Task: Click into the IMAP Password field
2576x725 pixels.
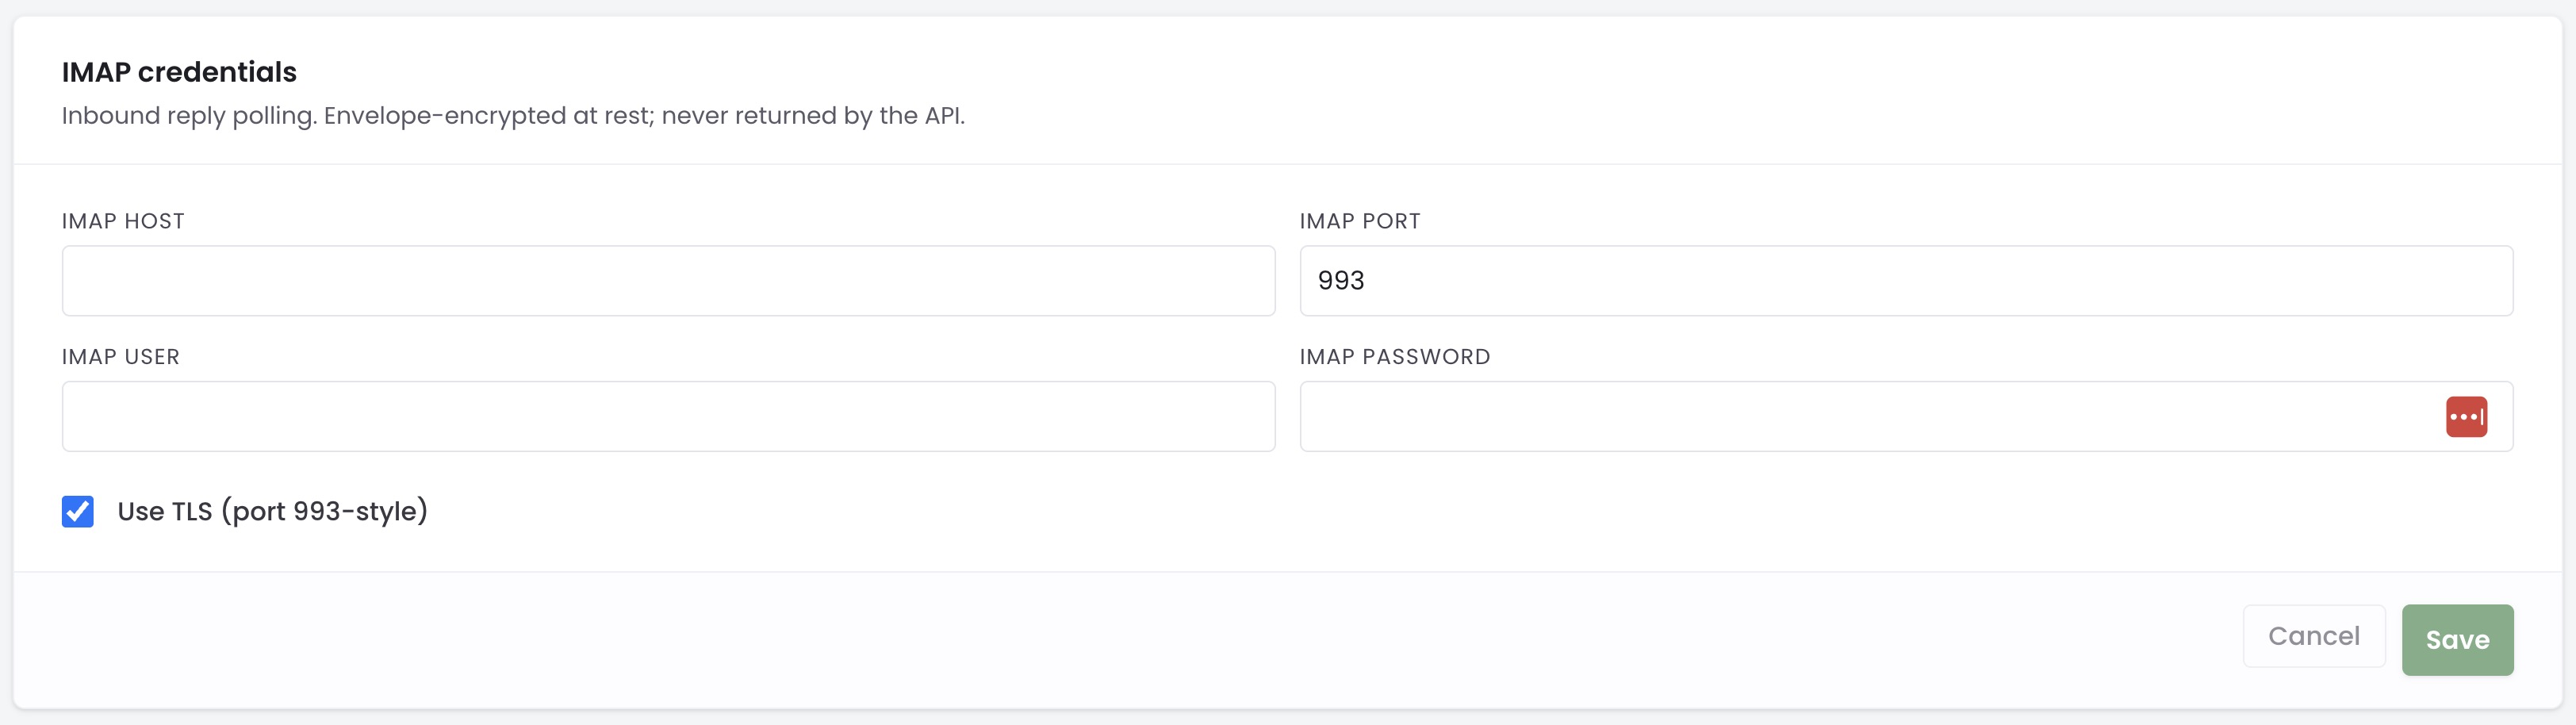Action: (1906, 416)
